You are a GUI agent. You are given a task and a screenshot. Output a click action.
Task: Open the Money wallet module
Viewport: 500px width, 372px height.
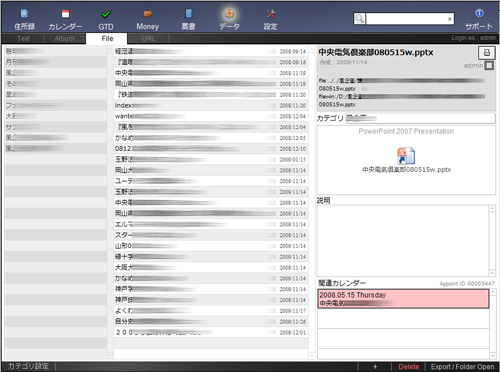coord(147,20)
